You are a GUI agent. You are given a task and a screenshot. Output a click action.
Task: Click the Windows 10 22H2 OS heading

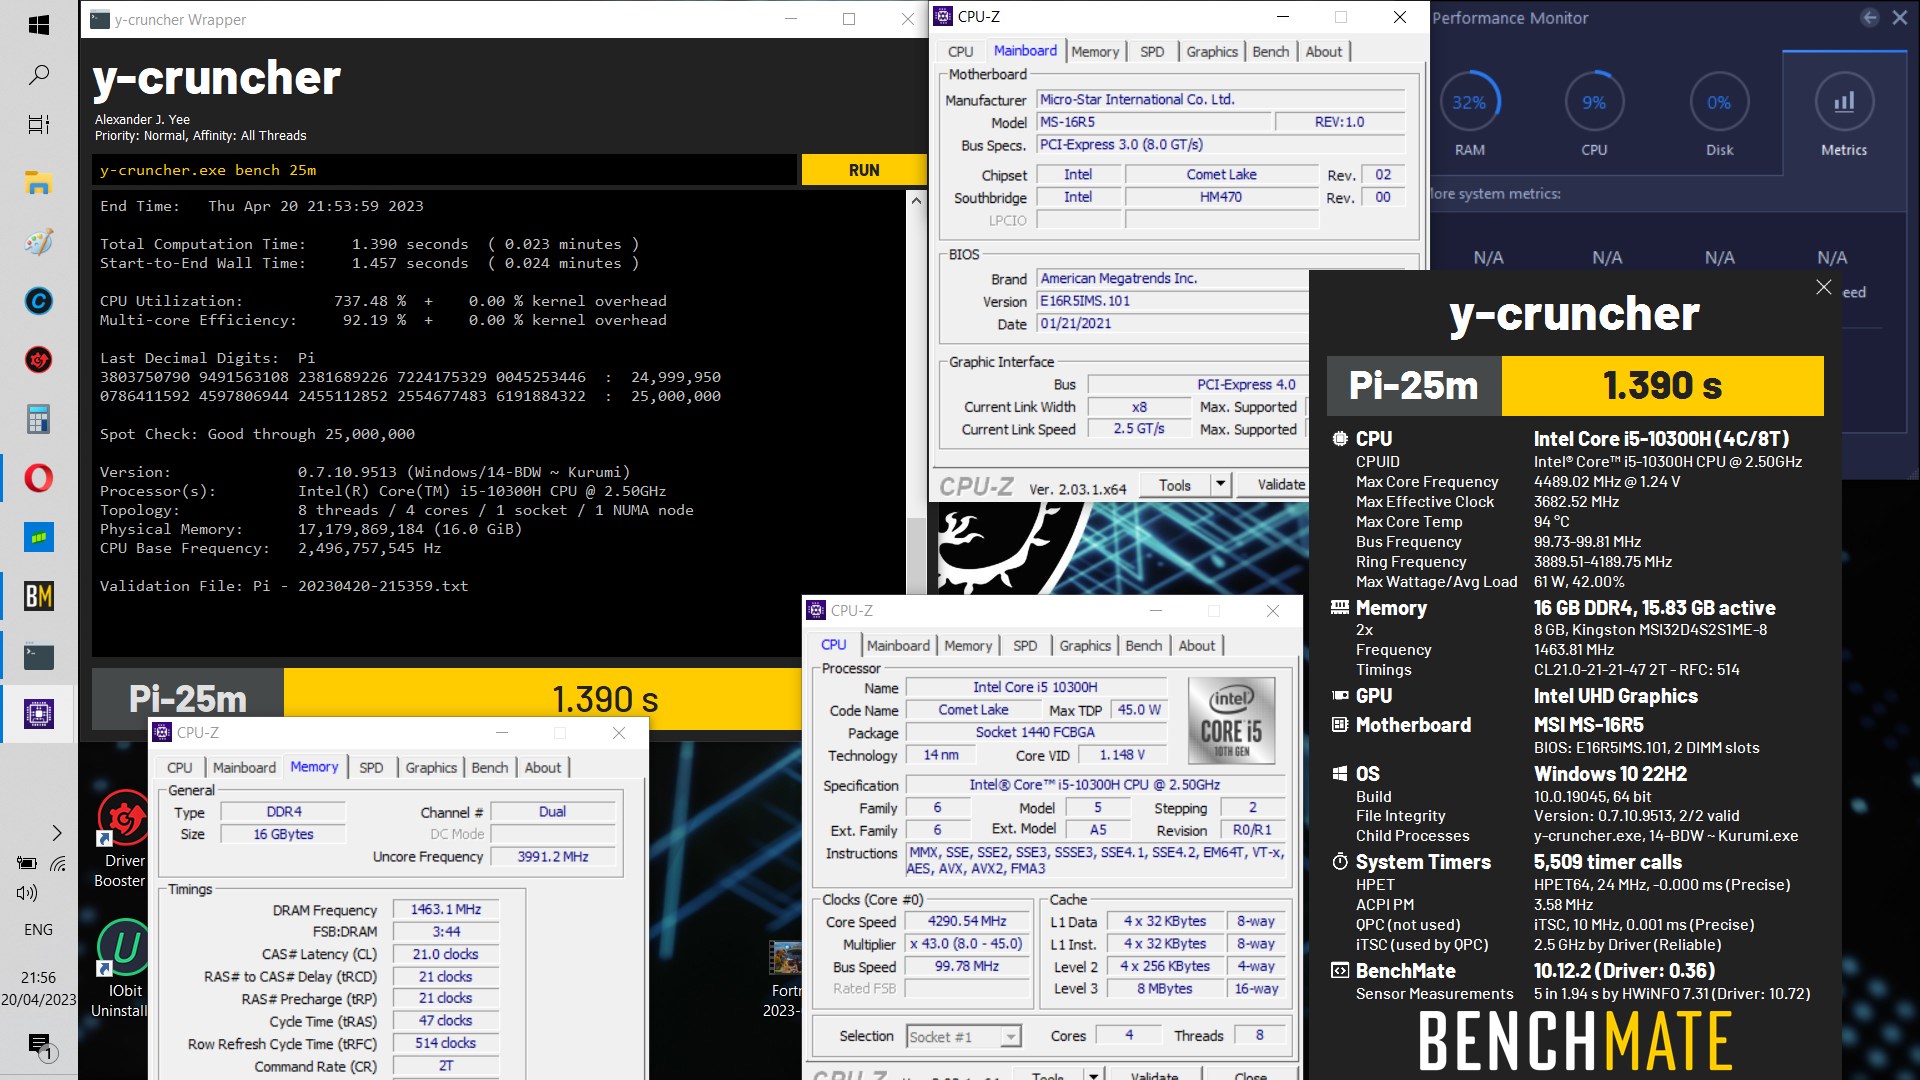(1610, 774)
